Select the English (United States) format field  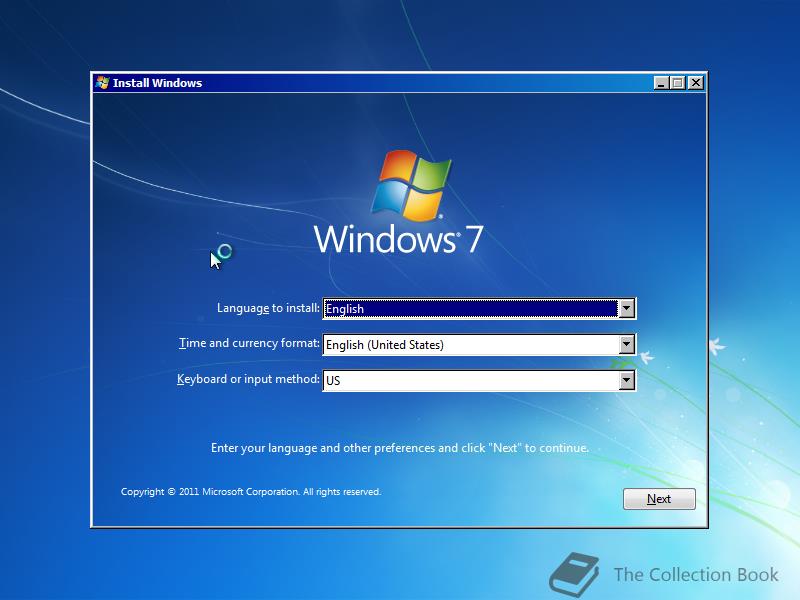pos(479,344)
